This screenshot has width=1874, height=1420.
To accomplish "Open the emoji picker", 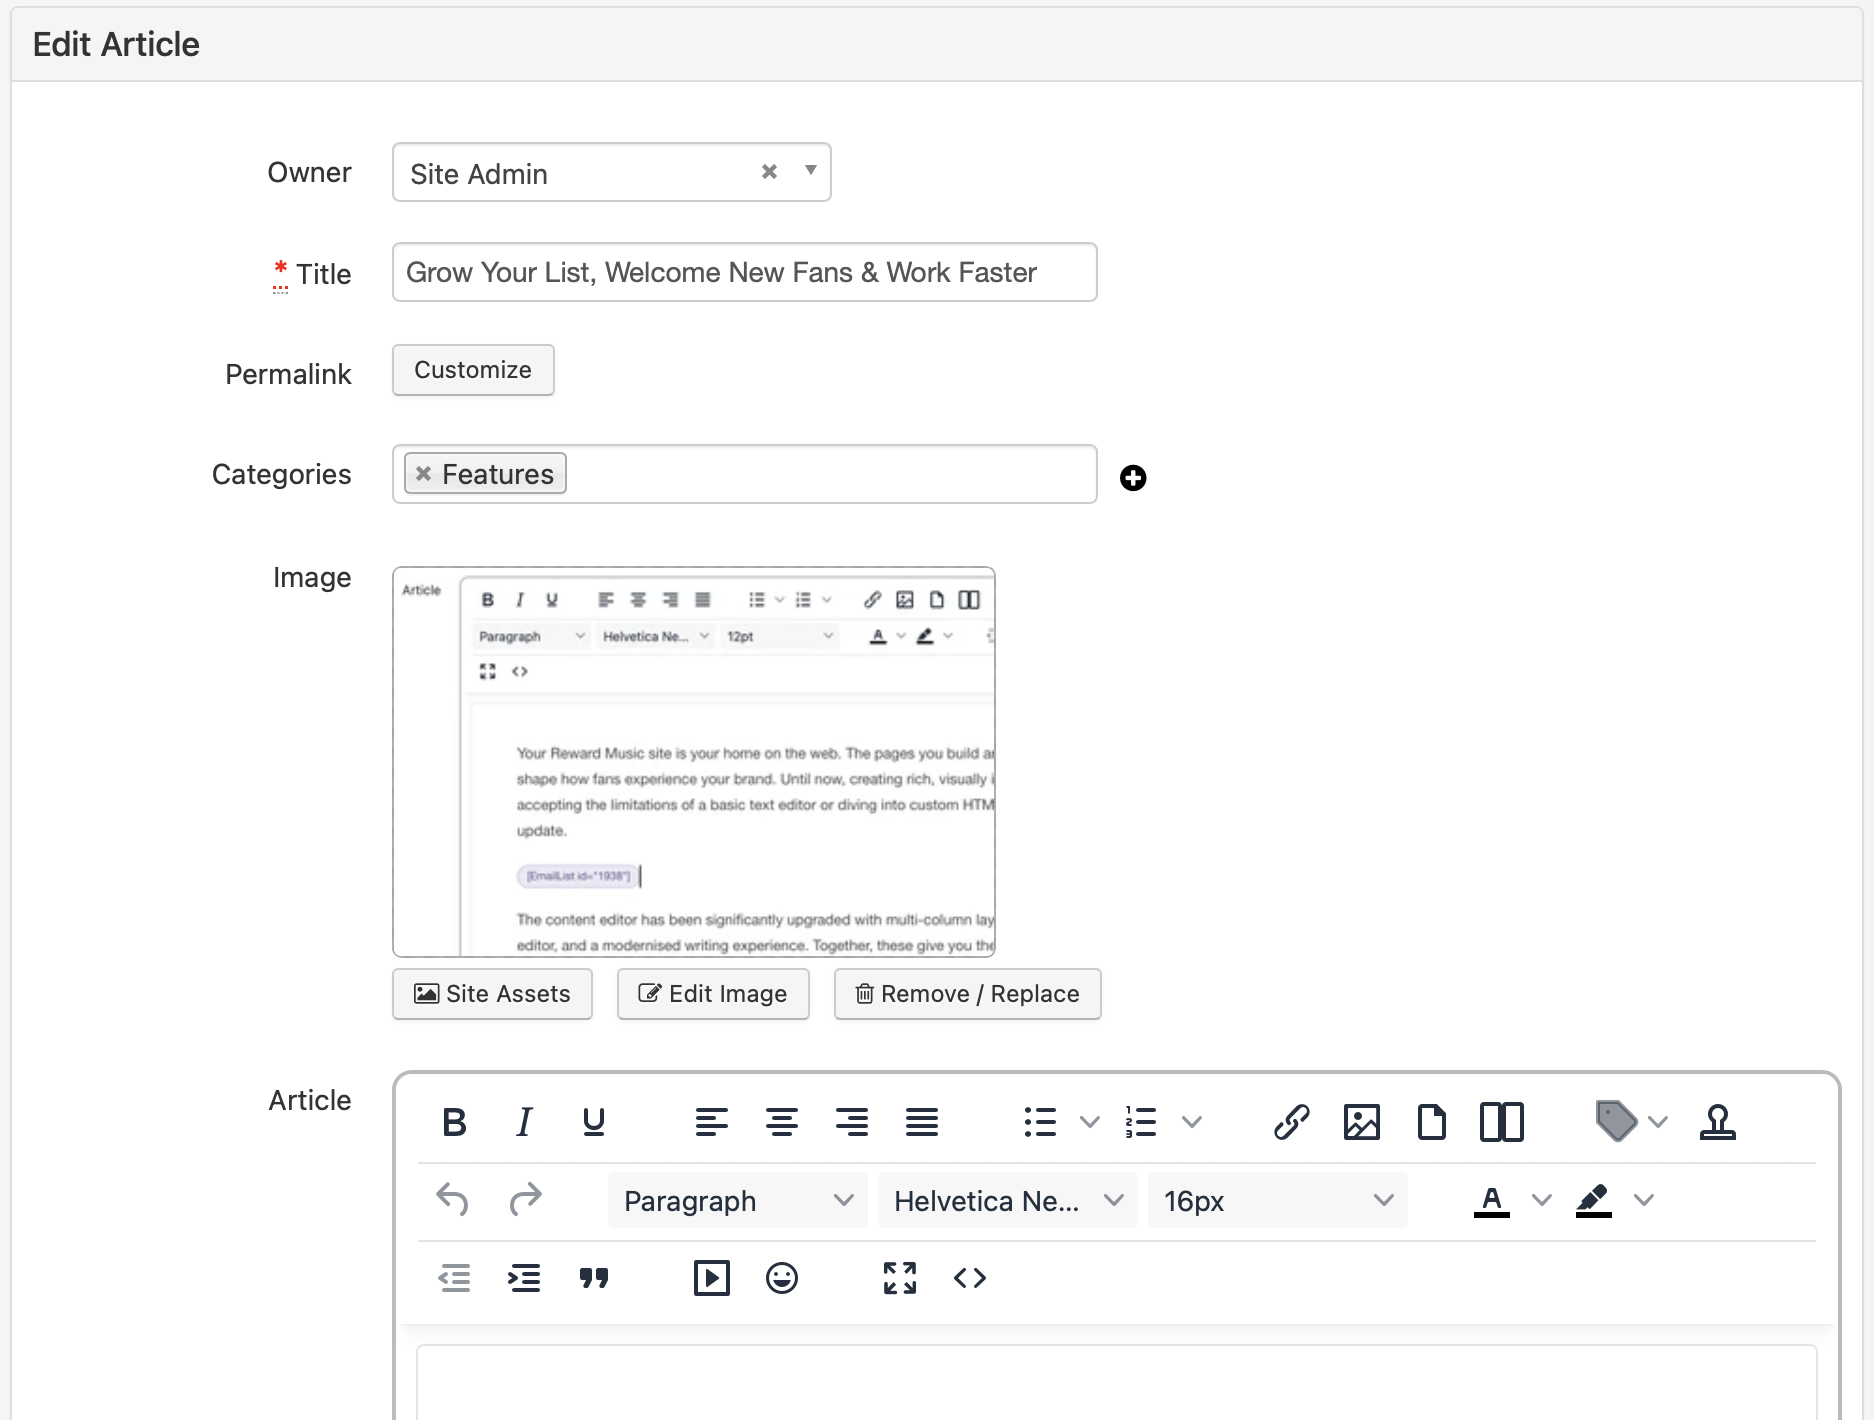I will (782, 1278).
